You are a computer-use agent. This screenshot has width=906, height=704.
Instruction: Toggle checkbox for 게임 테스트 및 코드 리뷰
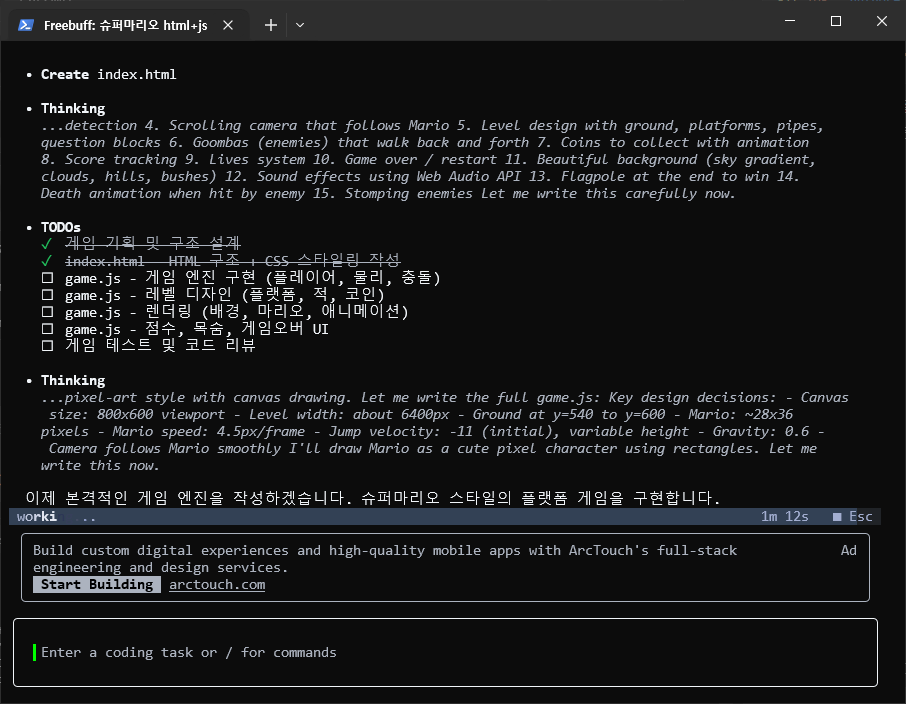click(x=47, y=346)
